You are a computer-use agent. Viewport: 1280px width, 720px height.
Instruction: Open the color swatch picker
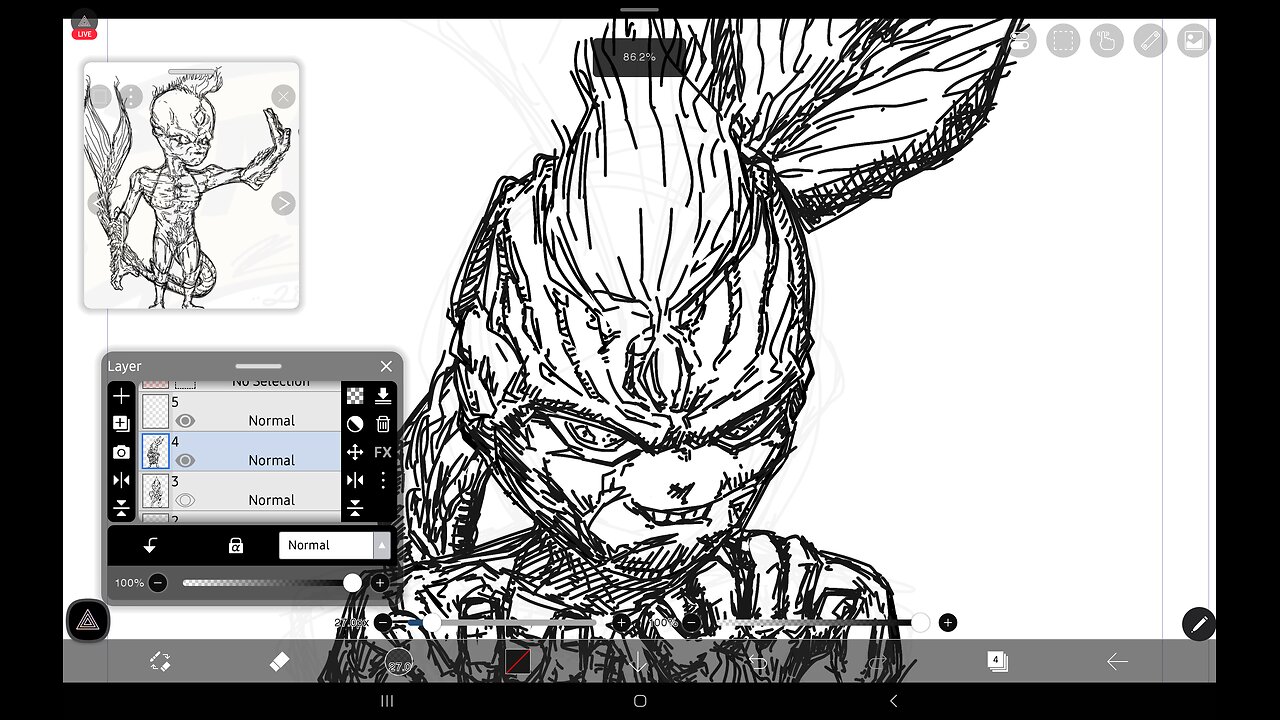click(x=518, y=662)
